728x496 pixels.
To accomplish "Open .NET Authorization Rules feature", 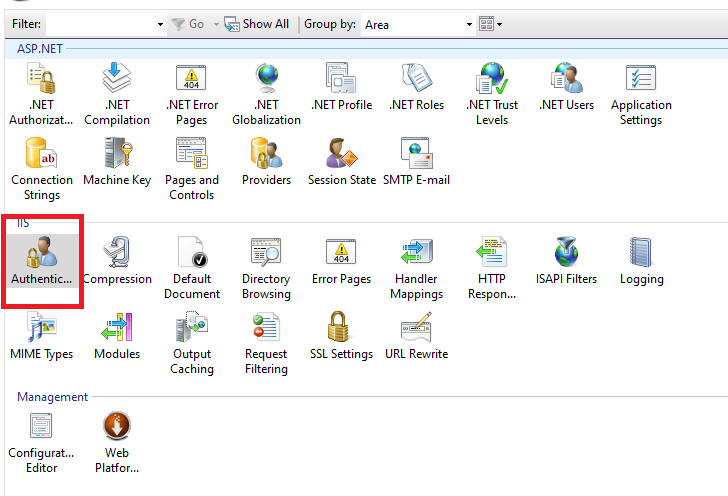I will point(41,95).
